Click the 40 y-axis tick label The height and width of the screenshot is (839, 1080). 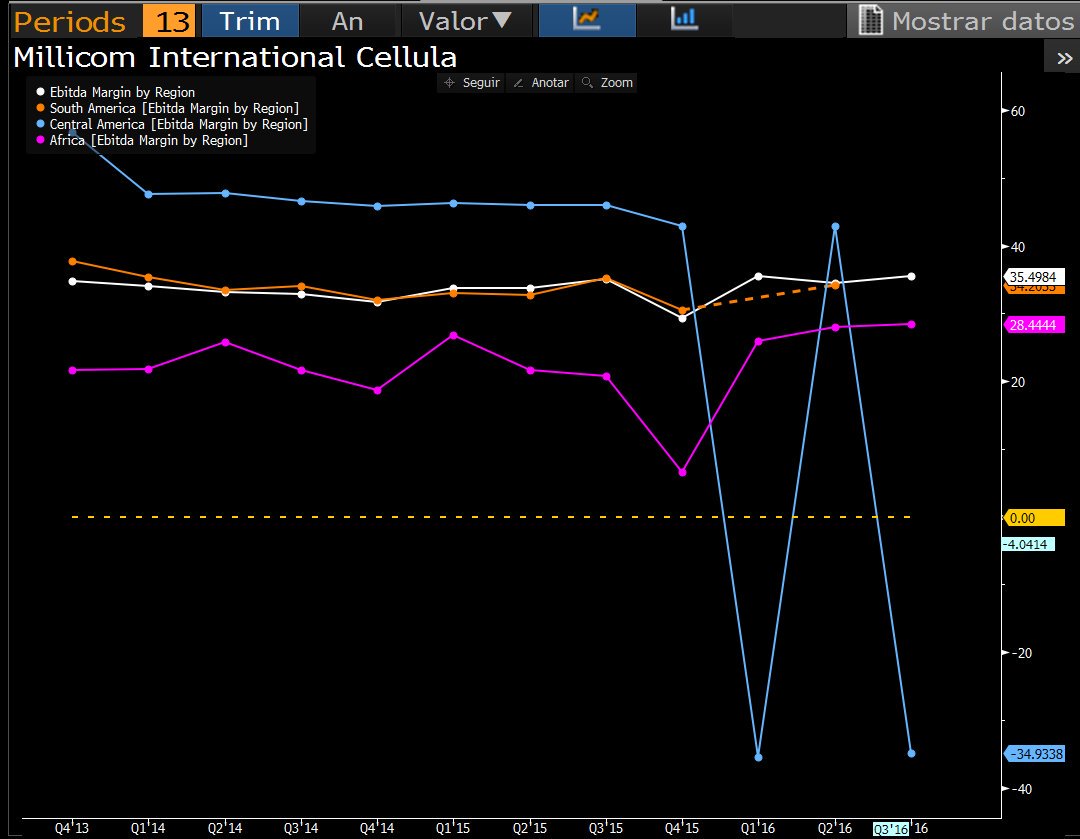click(x=1017, y=247)
